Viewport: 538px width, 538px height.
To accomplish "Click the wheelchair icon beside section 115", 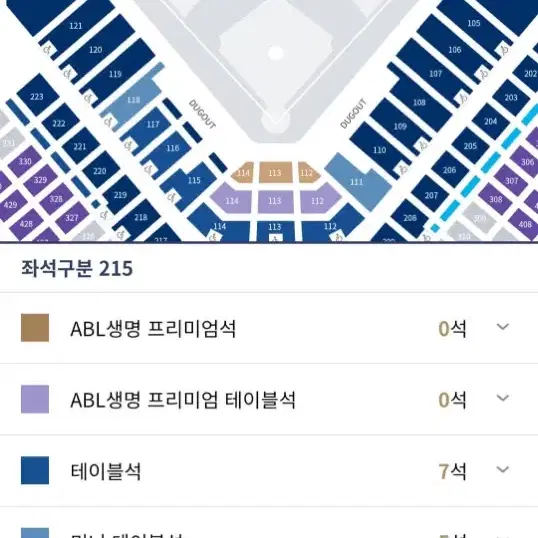I will click(x=171, y=197).
